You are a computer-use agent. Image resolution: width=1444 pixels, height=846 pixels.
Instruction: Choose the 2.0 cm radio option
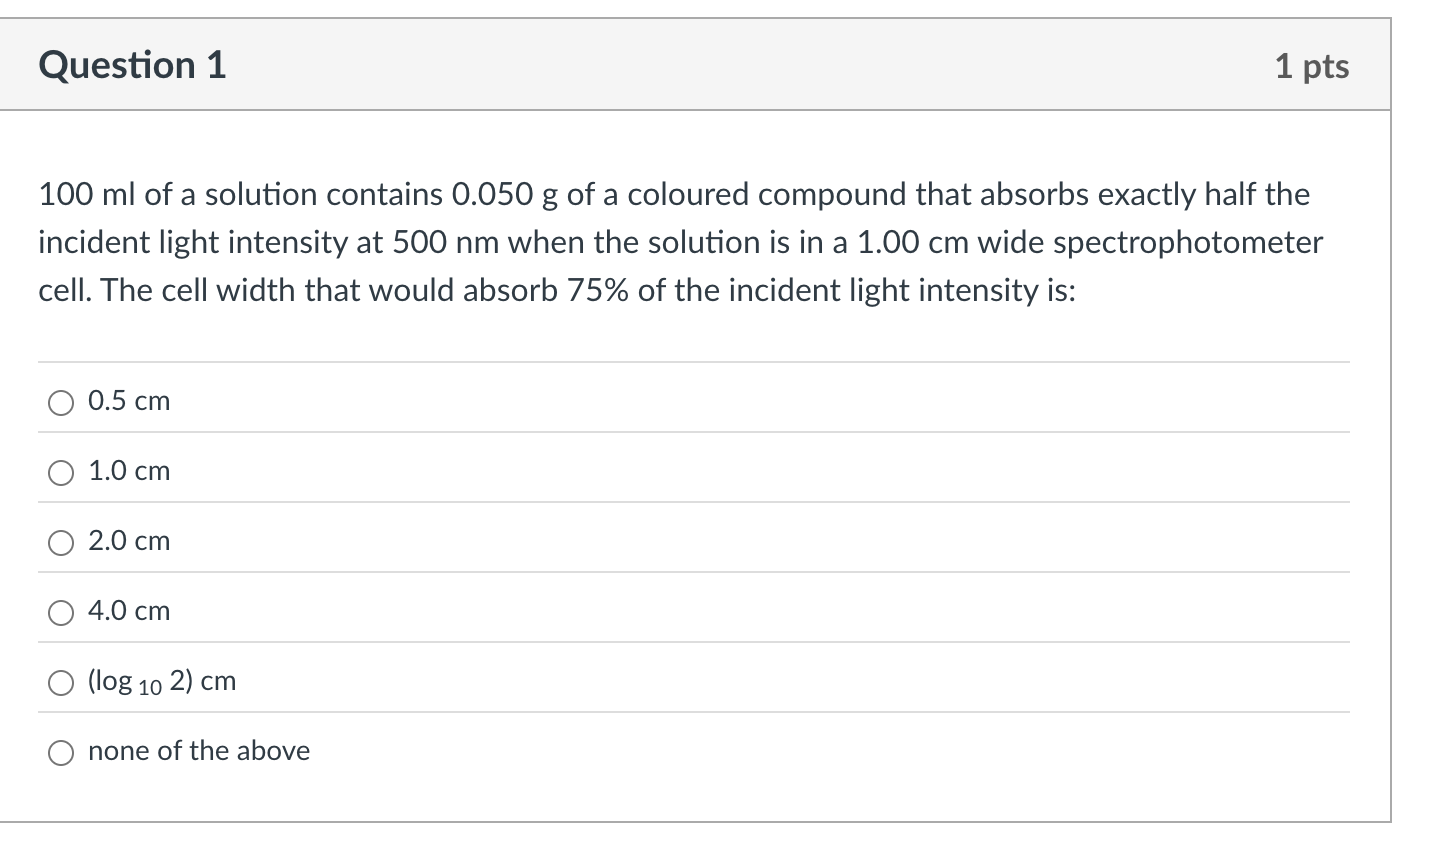(x=61, y=543)
